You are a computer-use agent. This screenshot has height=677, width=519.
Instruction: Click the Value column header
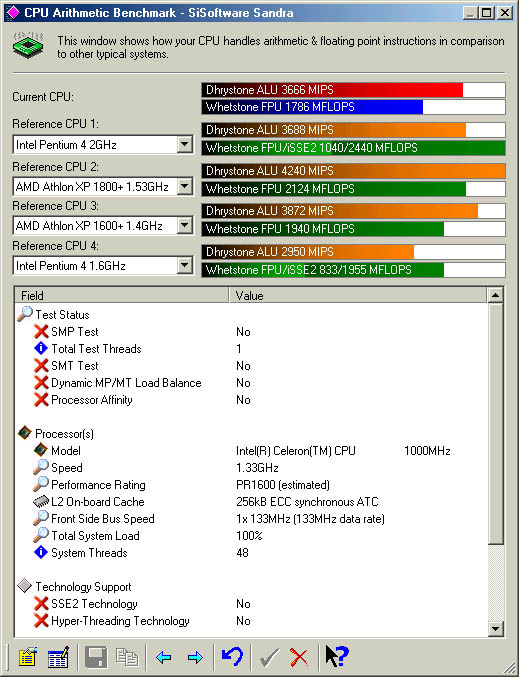pos(358,295)
